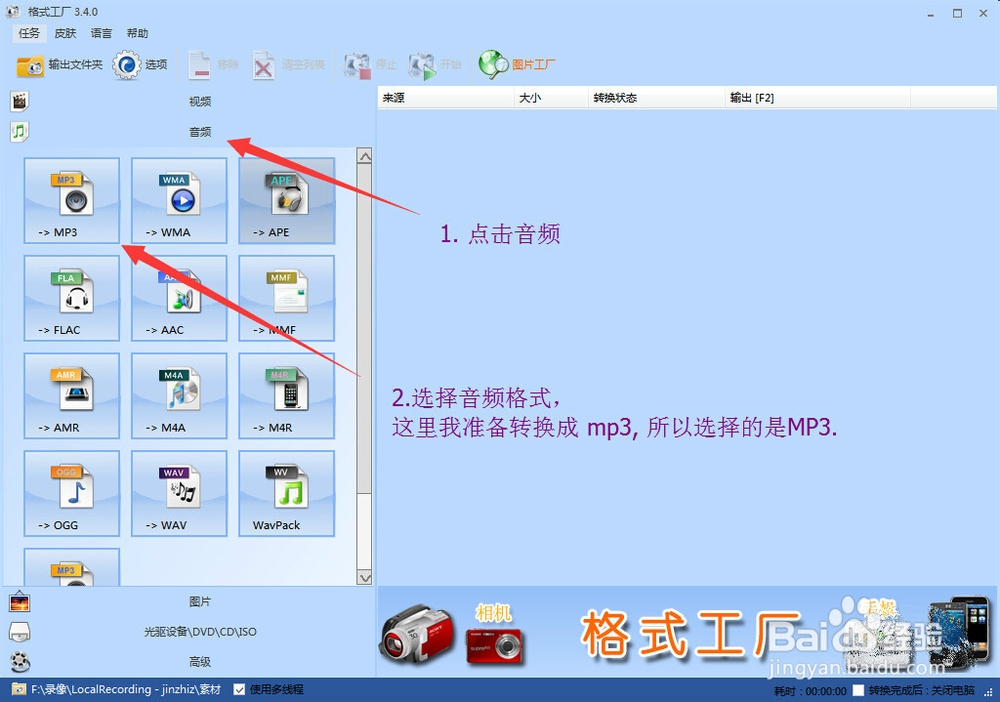The height and width of the screenshot is (702, 1000).
Task: Toggle shutdown computer after conversion checkbox
Action: 858,689
